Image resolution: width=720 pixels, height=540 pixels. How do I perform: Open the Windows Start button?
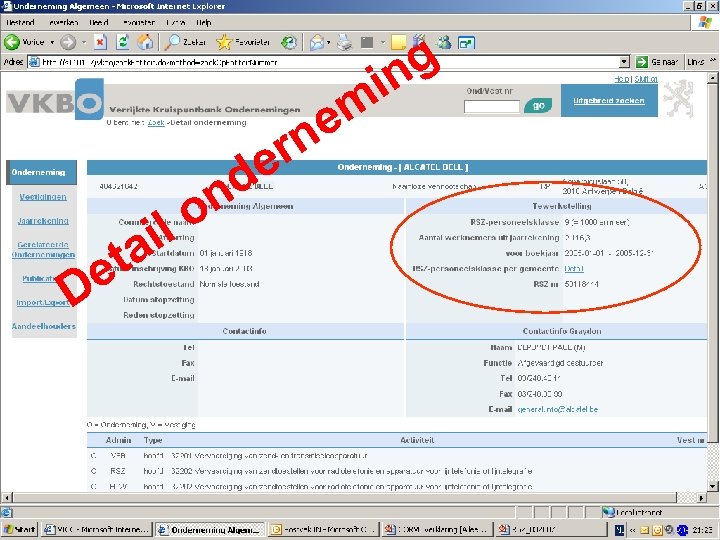point(19,529)
